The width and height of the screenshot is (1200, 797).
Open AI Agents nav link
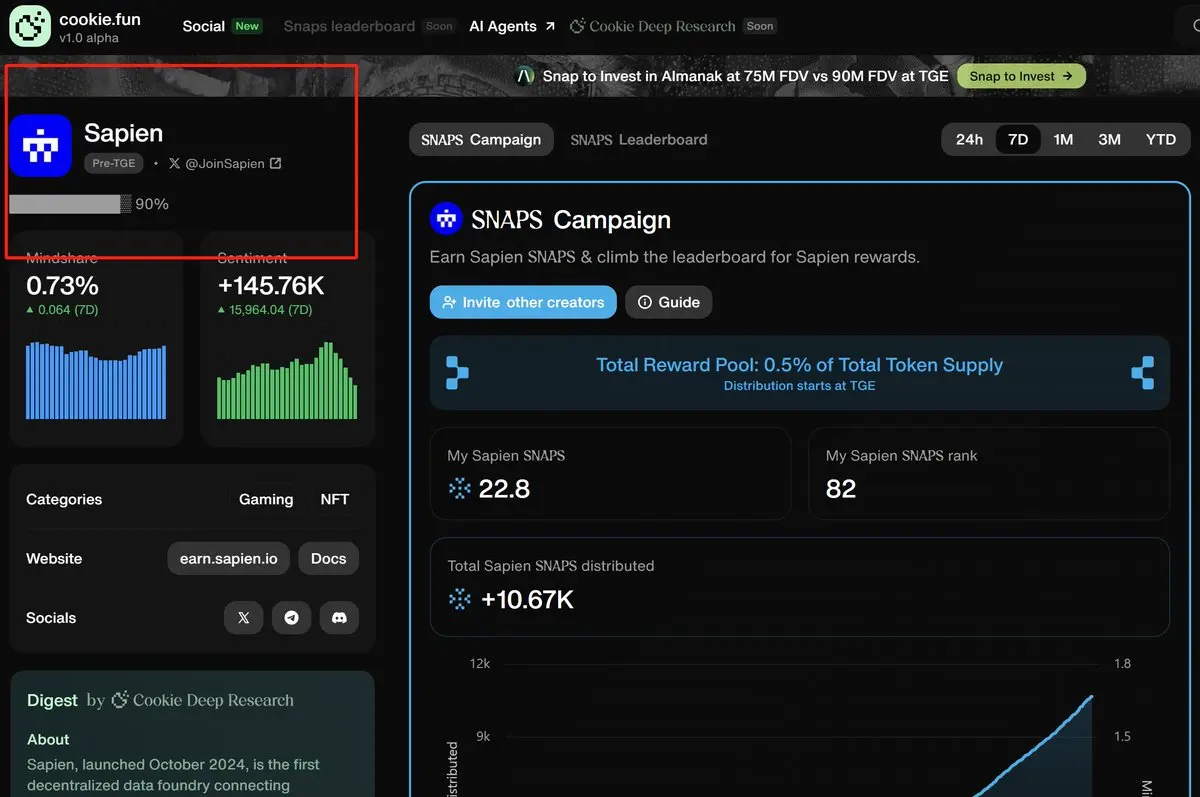click(503, 26)
